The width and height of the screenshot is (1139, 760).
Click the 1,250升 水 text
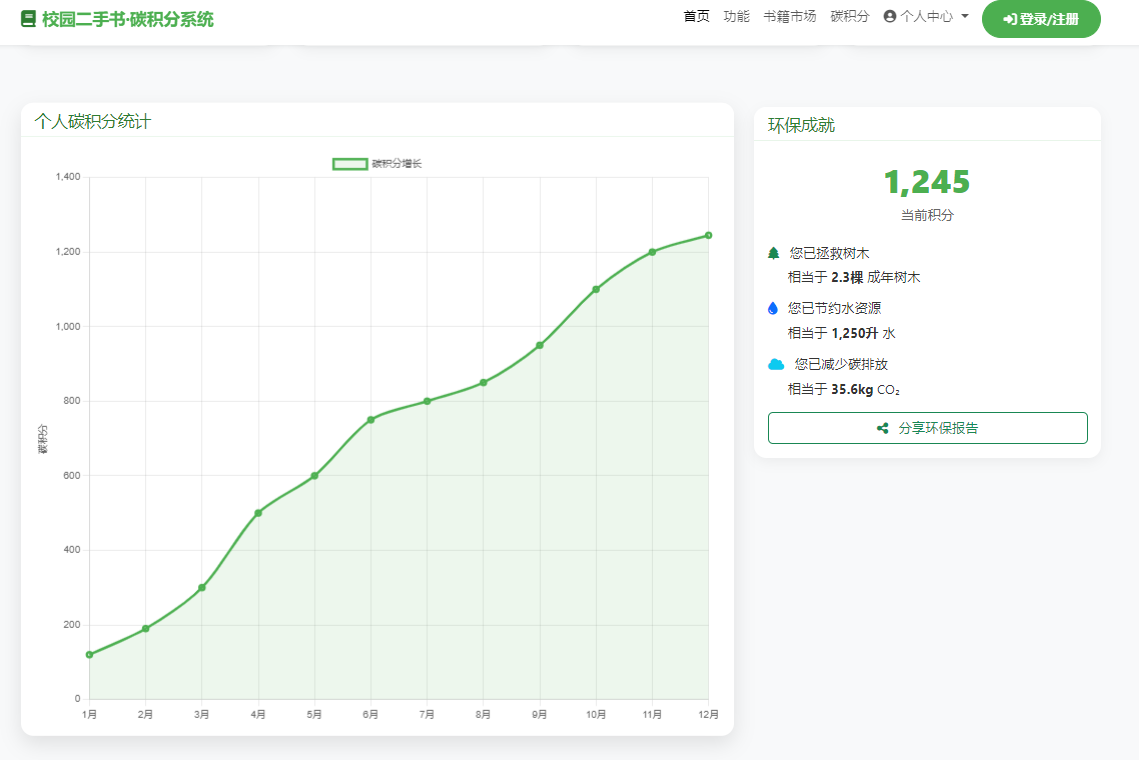pyautogui.click(x=864, y=333)
